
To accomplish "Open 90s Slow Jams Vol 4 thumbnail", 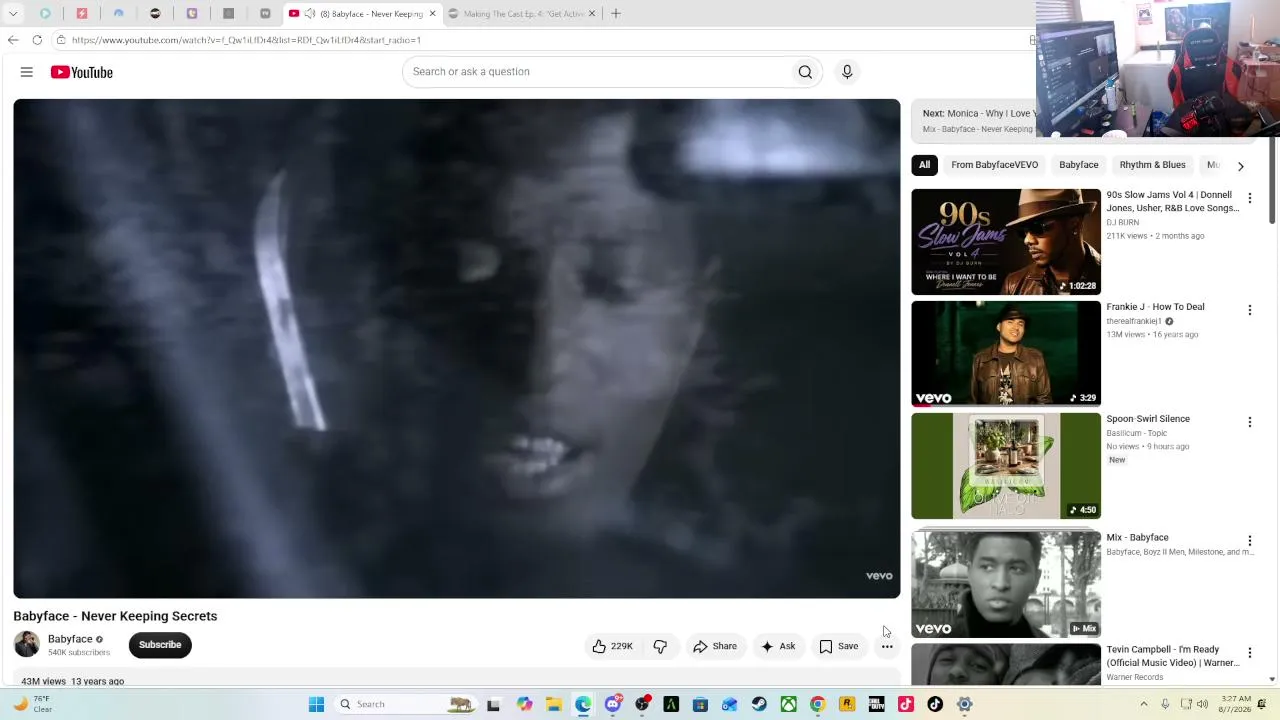I will point(1006,242).
